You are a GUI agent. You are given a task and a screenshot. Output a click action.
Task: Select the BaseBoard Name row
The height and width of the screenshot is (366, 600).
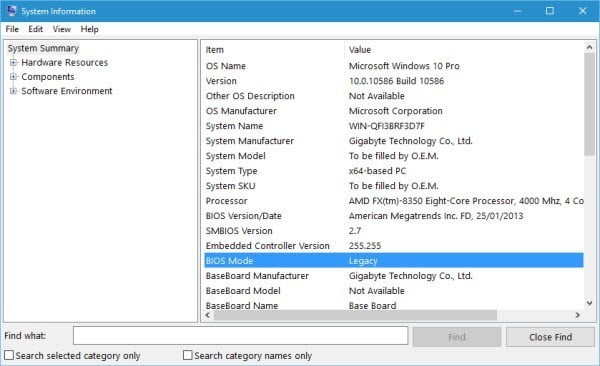point(394,305)
